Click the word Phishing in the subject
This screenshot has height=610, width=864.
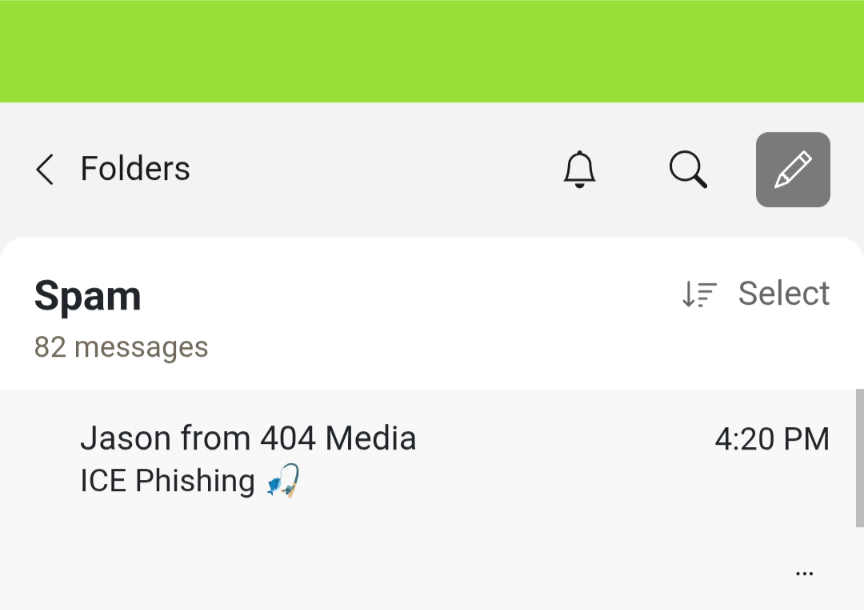click(x=195, y=481)
